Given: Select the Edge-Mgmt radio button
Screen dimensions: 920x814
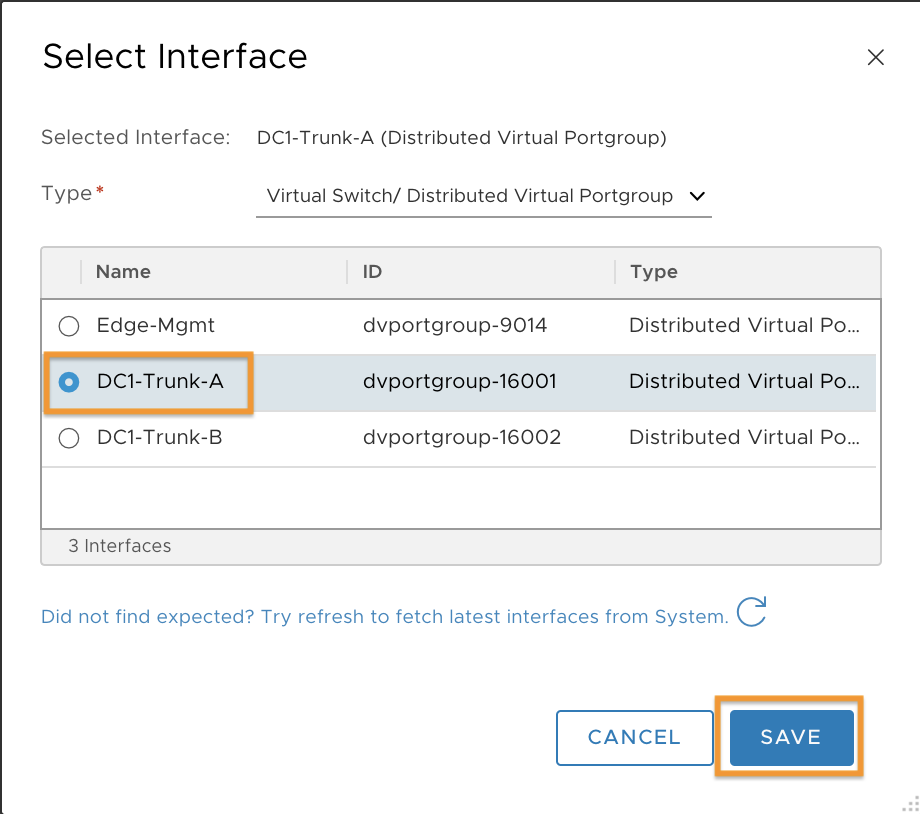Looking at the screenshot, I should pos(68,326).
